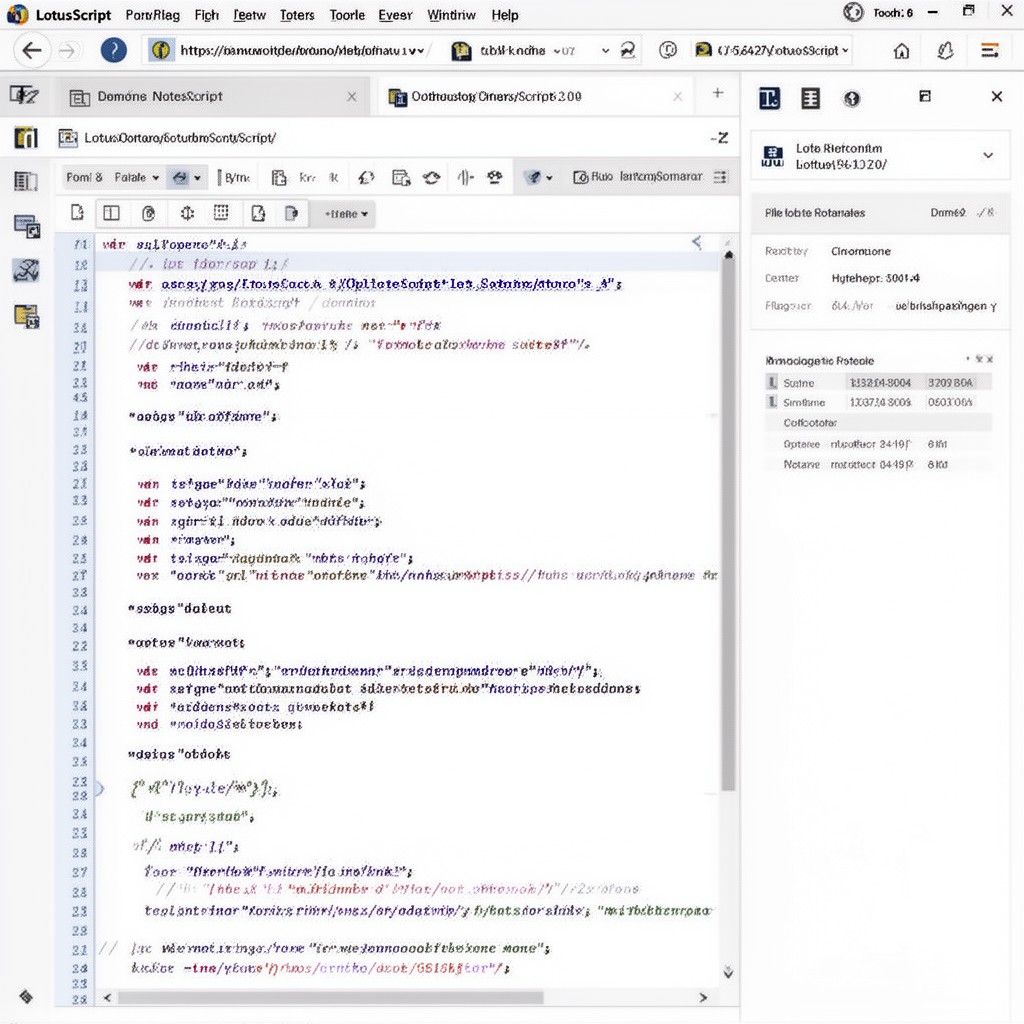Click the copy pages icon in the editor toolbar
The height and width of the screenshot is (1024, 1024).
tap(400, 177)
